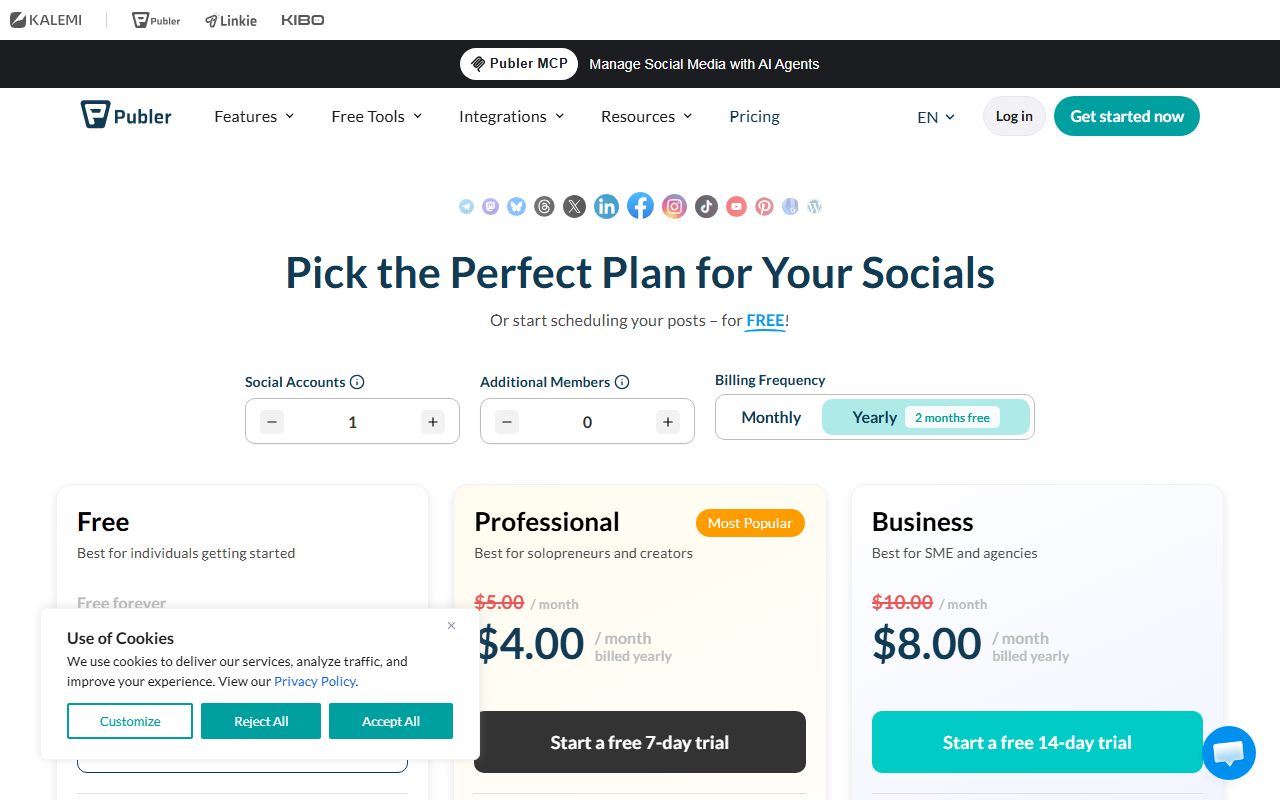Open the chat support bubble
This screenshot has width=1280, height=800.
tap(1229, 753)
